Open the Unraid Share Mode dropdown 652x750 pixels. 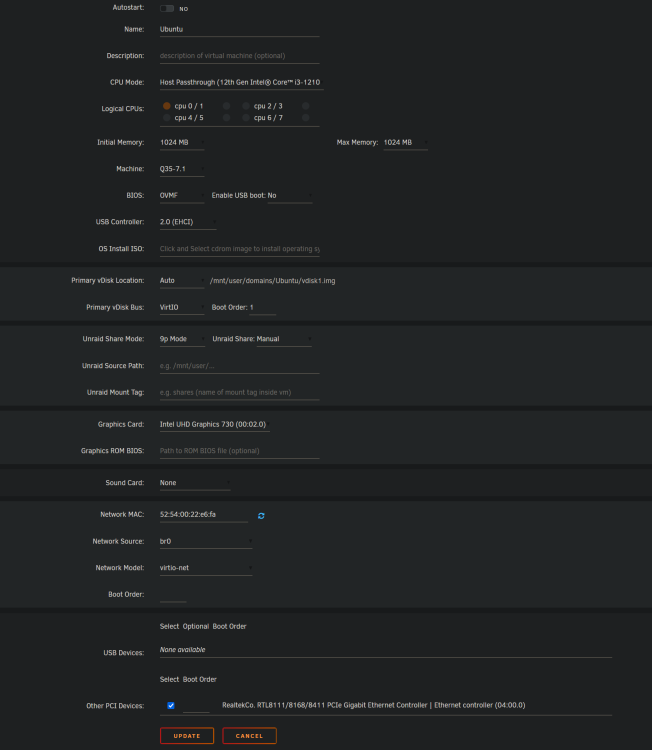[182, 339]
